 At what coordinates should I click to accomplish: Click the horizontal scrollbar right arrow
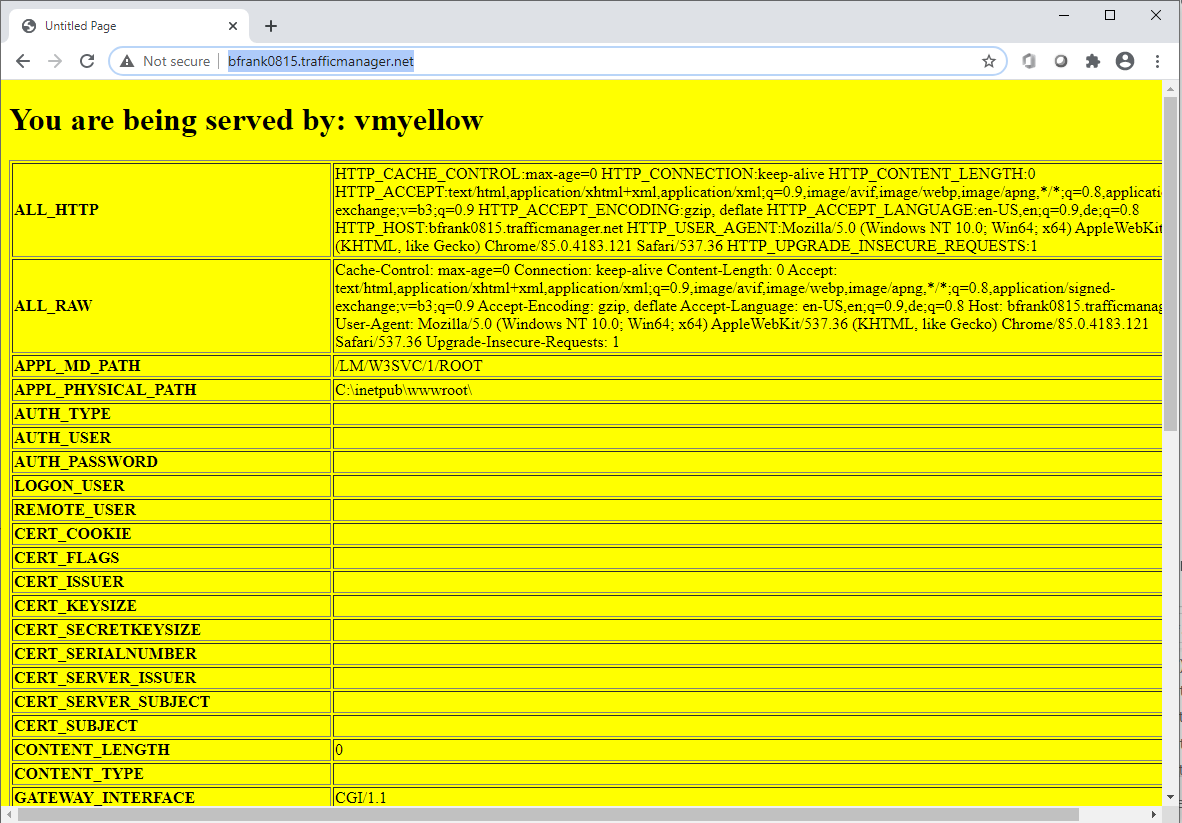(1154, 814)
